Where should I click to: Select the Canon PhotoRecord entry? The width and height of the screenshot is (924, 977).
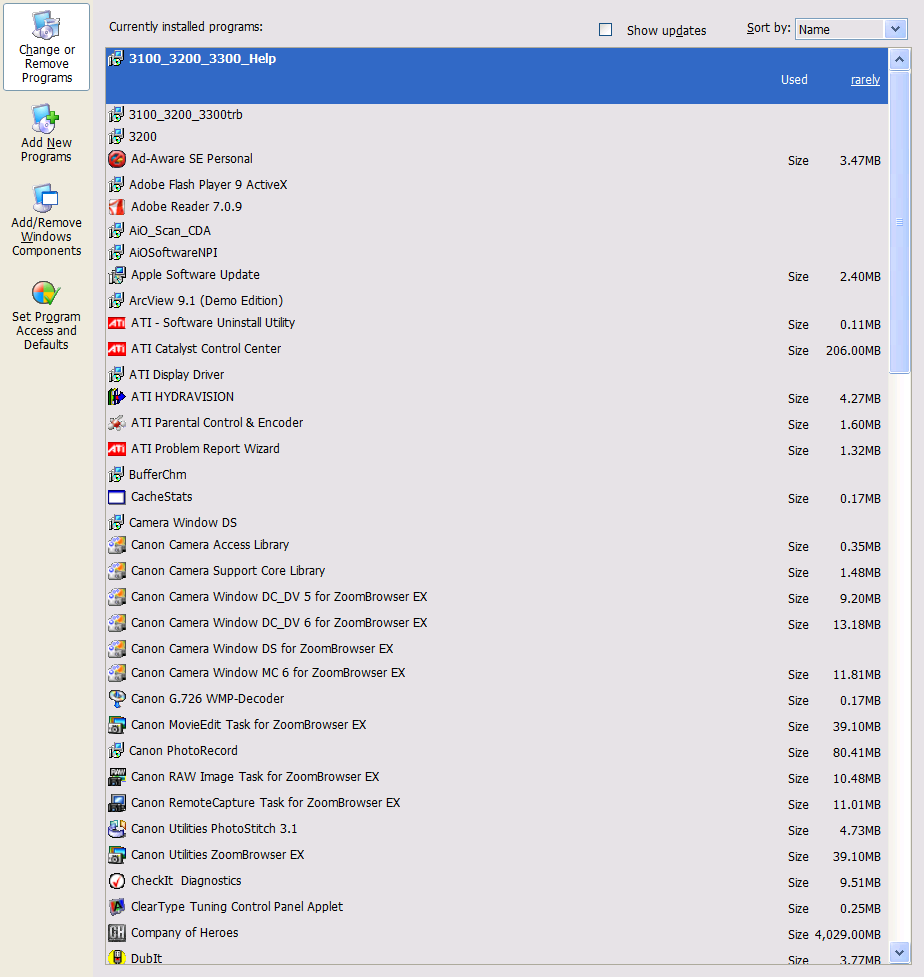497,751
